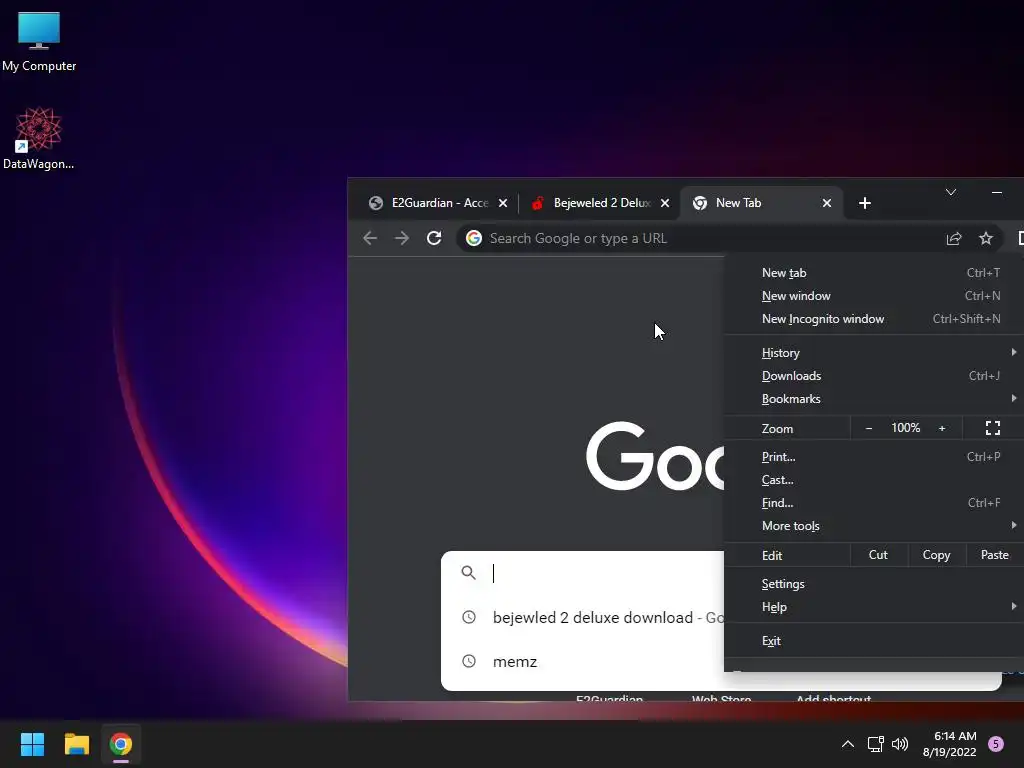
Task: Click the Google icon in address bar
Action: coord(474,238)
